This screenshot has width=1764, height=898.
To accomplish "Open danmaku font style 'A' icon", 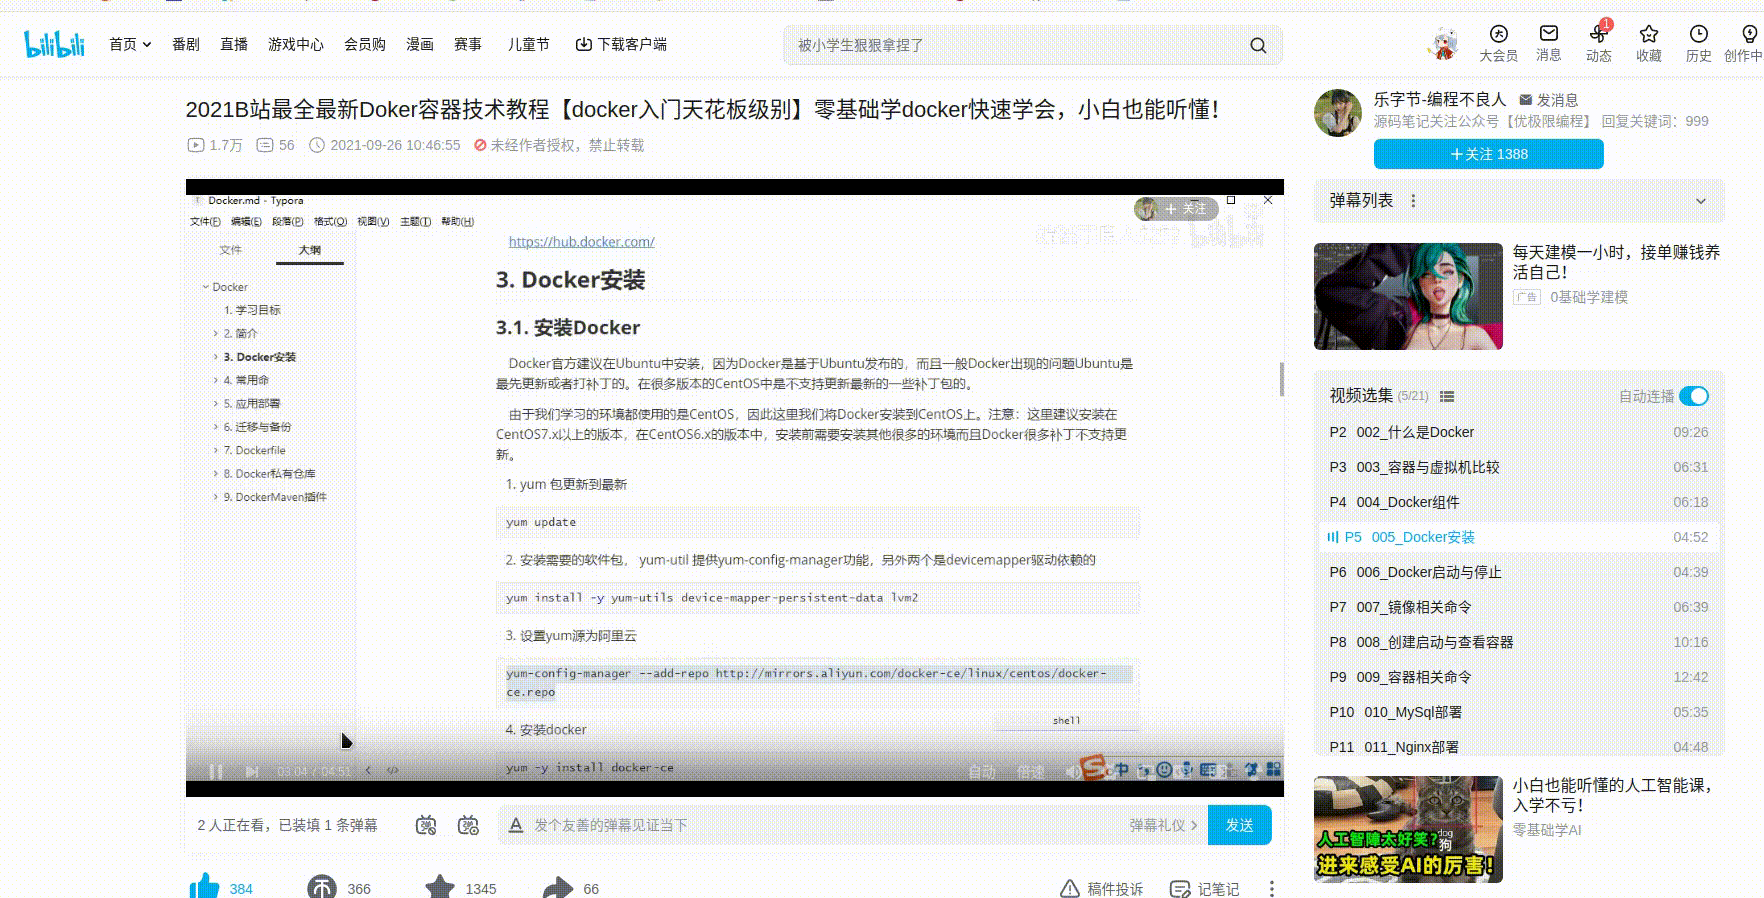I will [x=516, y=825].
